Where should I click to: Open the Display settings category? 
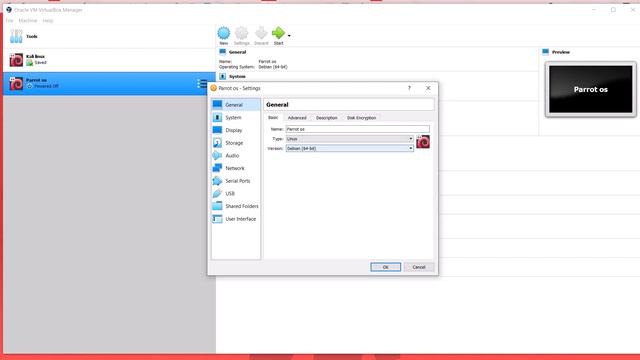[x=236, y=130]
